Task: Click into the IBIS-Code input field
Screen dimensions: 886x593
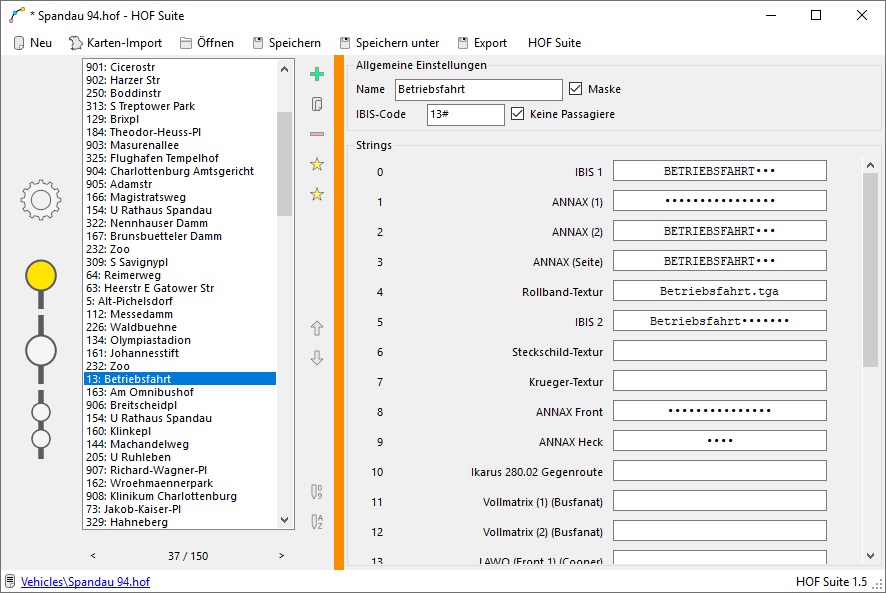Action: [465, 114]
